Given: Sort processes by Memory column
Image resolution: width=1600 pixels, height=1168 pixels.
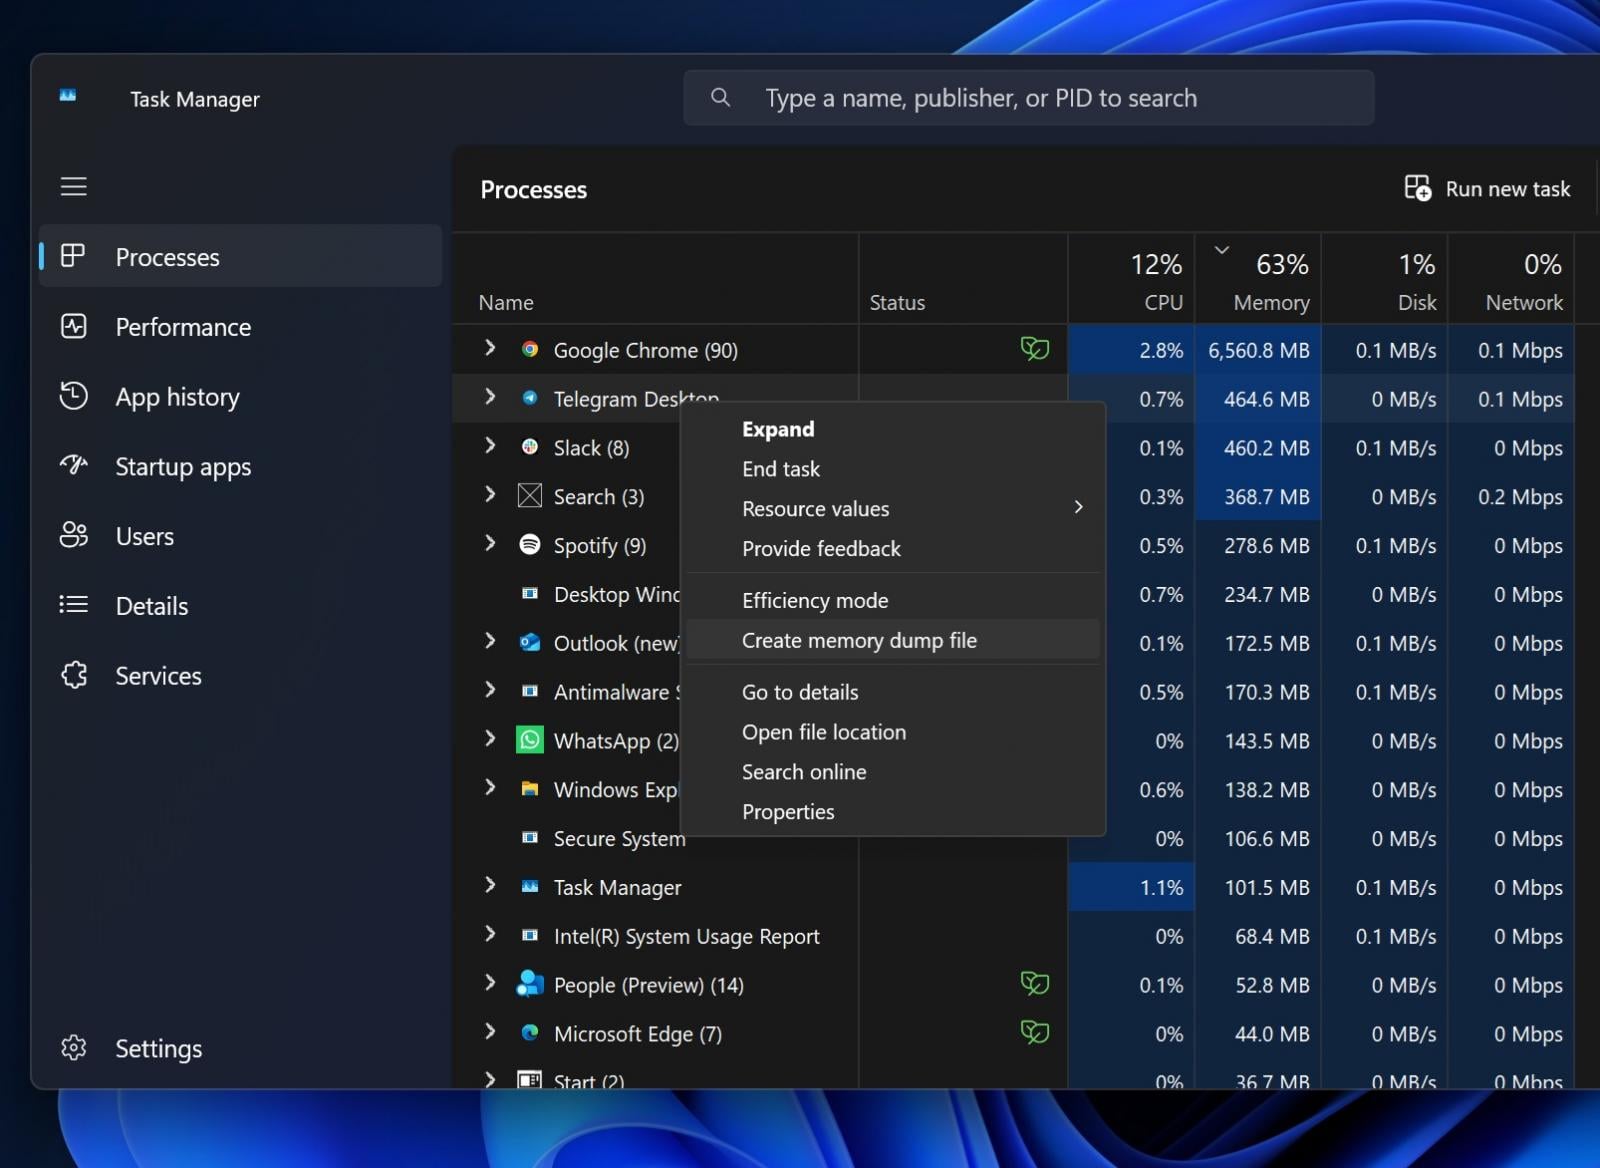Looking at the screenshot, I should [x=1270, y=302].
